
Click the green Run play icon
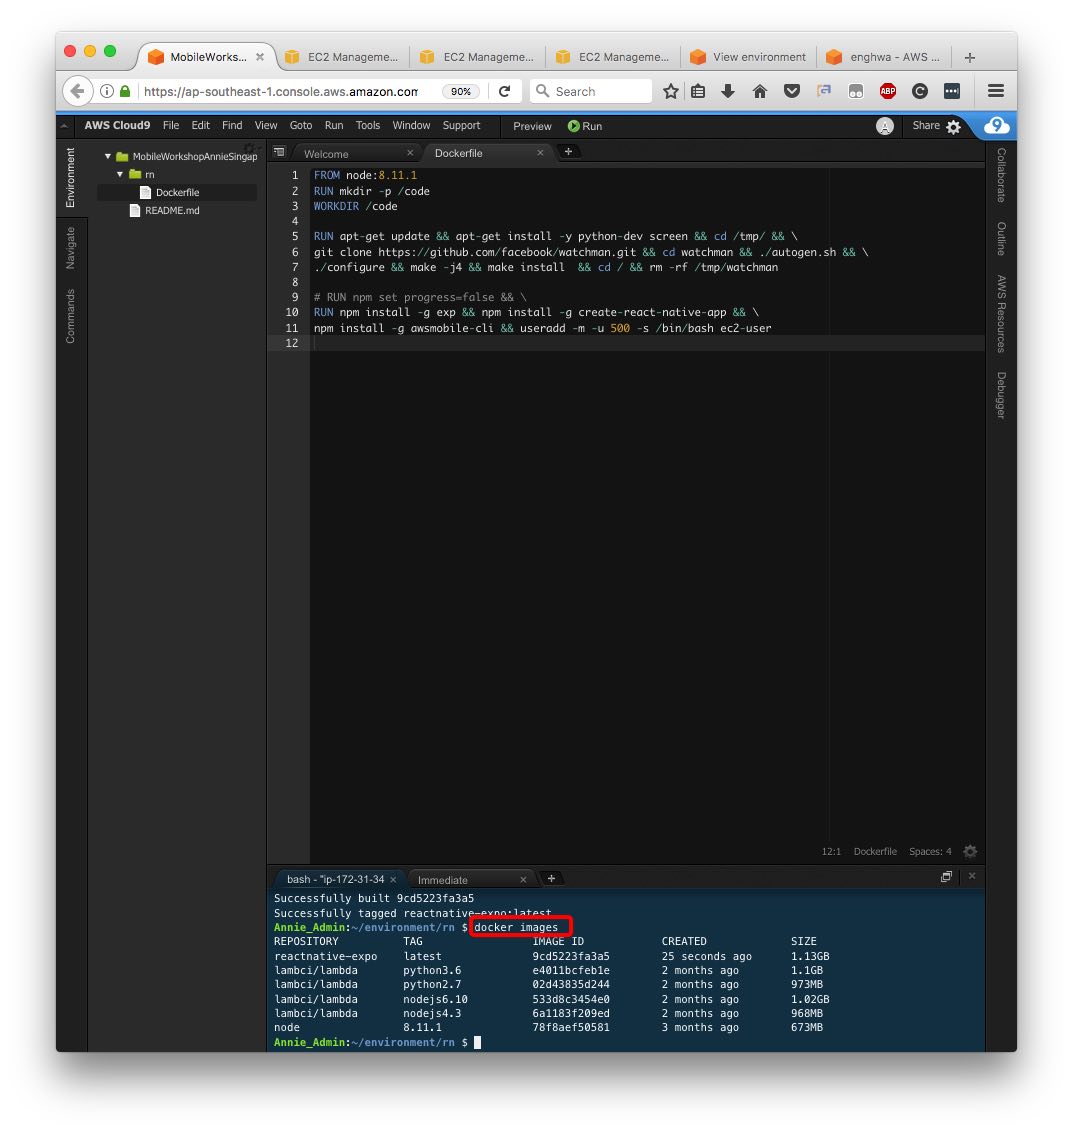(x=573, y=126)
